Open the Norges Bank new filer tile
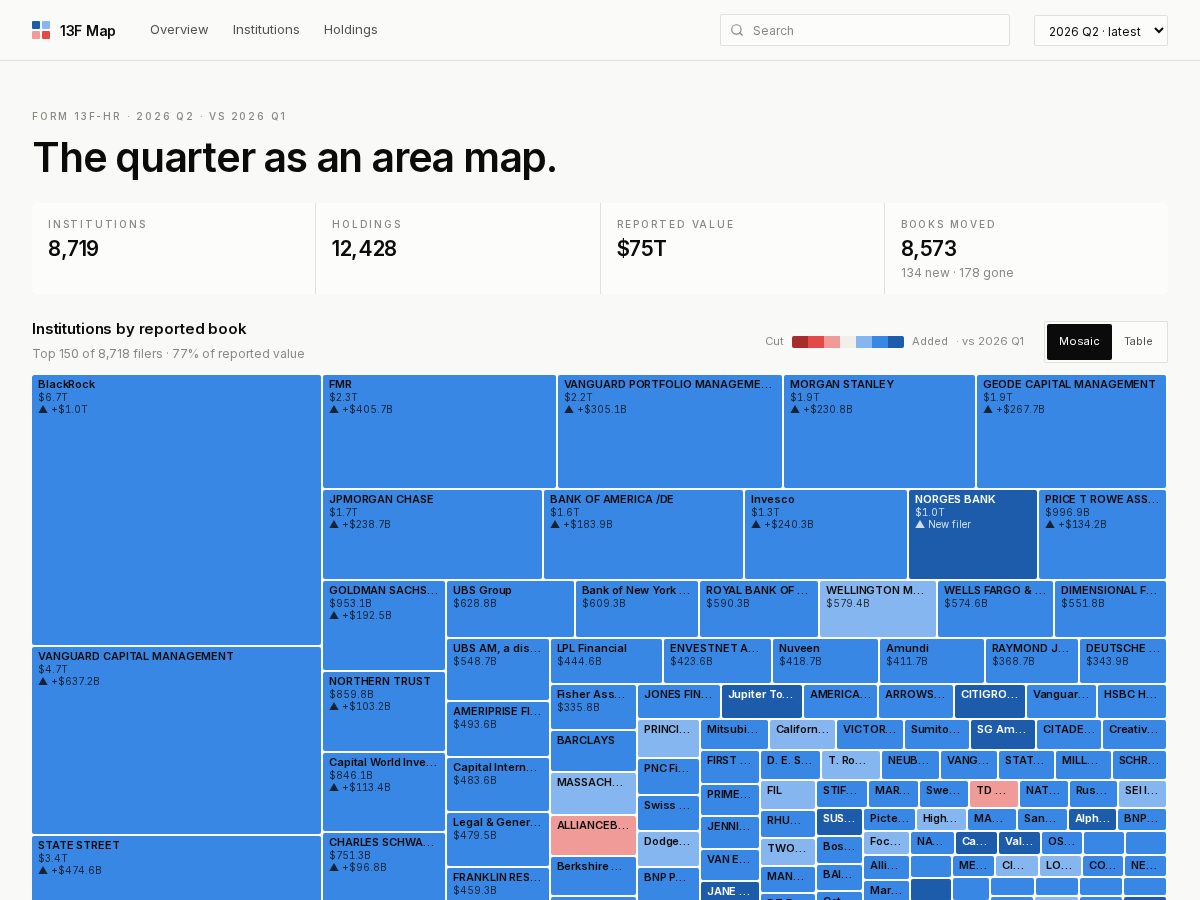 973,534
